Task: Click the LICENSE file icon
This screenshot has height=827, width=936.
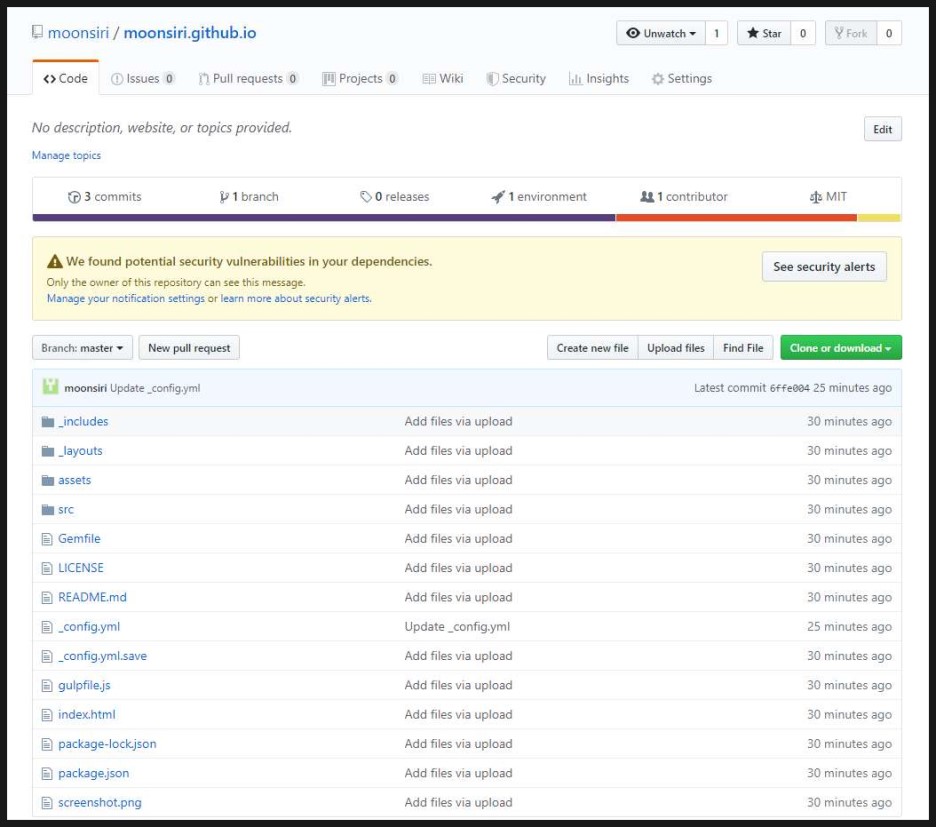Action: pyautogui.click(x=47, y=568)
